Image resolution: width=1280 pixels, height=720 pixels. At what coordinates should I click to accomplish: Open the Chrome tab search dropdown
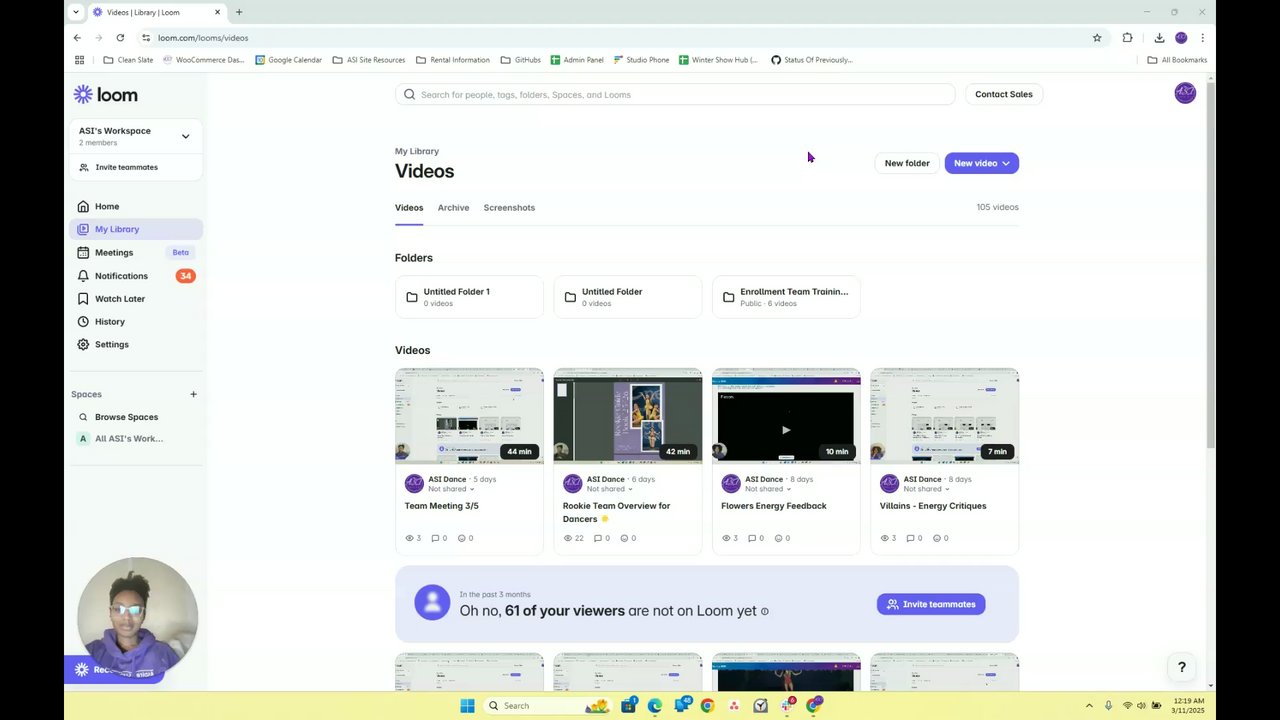click(75, 12)
